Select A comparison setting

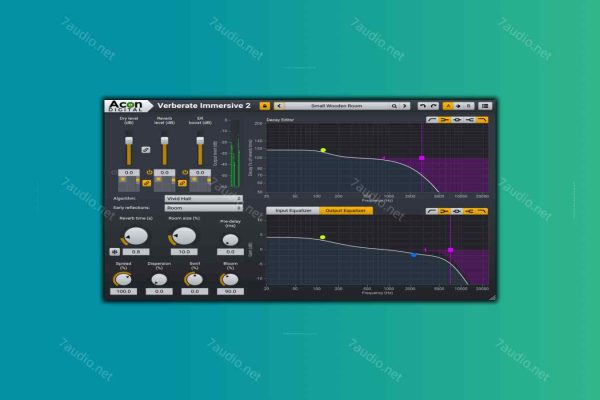[447, 106]
